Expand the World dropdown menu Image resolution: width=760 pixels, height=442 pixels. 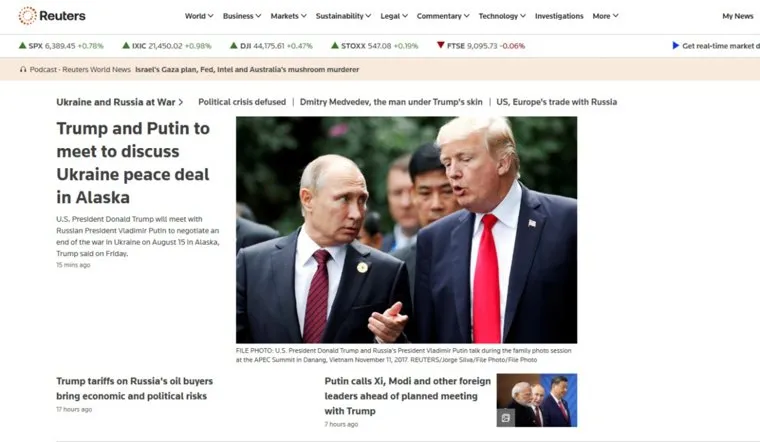[199, 16]
